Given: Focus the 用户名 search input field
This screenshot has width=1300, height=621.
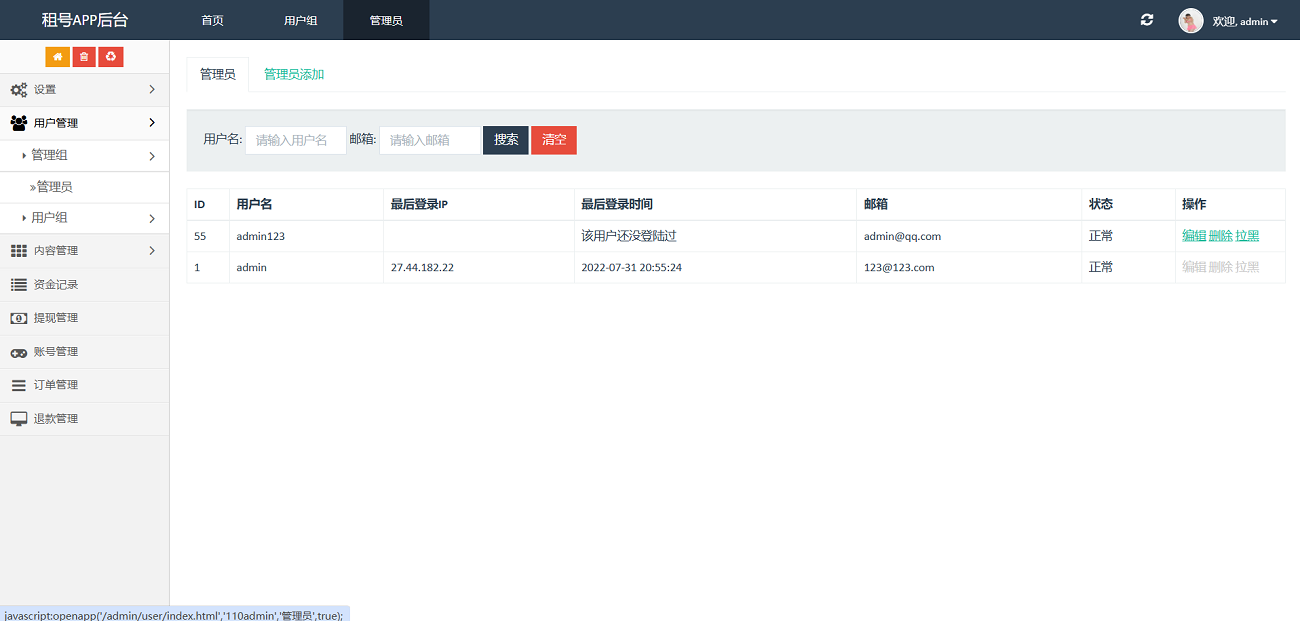Looking at the screenshot, I should coord(295,140).
